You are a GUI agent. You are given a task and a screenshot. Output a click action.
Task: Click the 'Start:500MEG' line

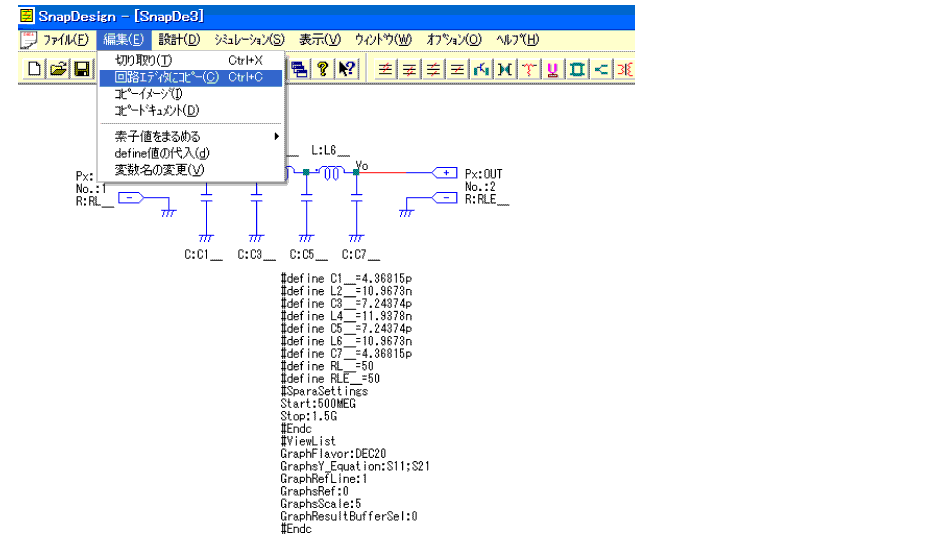(x=318, y=404)
